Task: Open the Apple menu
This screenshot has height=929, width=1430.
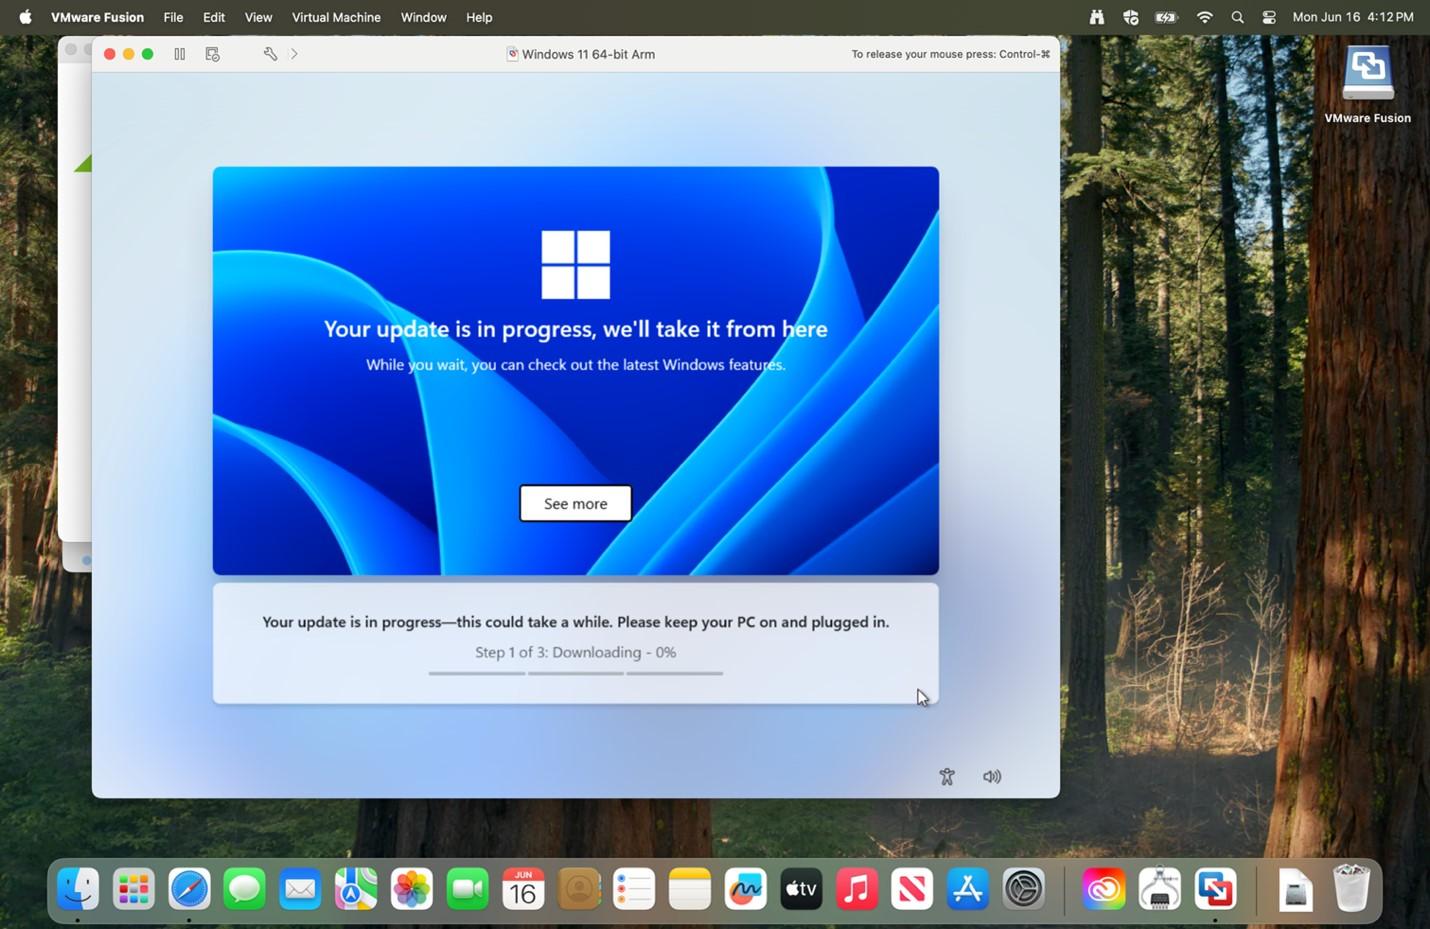Action: [x=25, y=17]
